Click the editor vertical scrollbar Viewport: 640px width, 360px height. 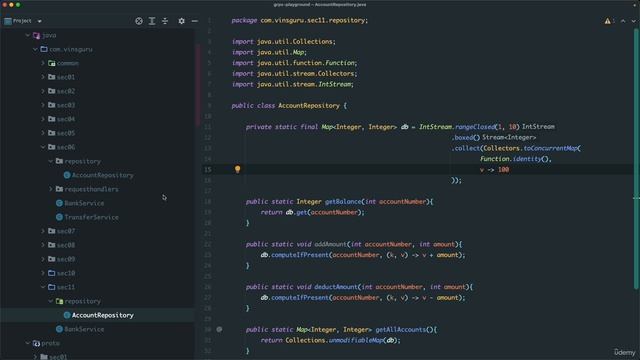point(636,158)
